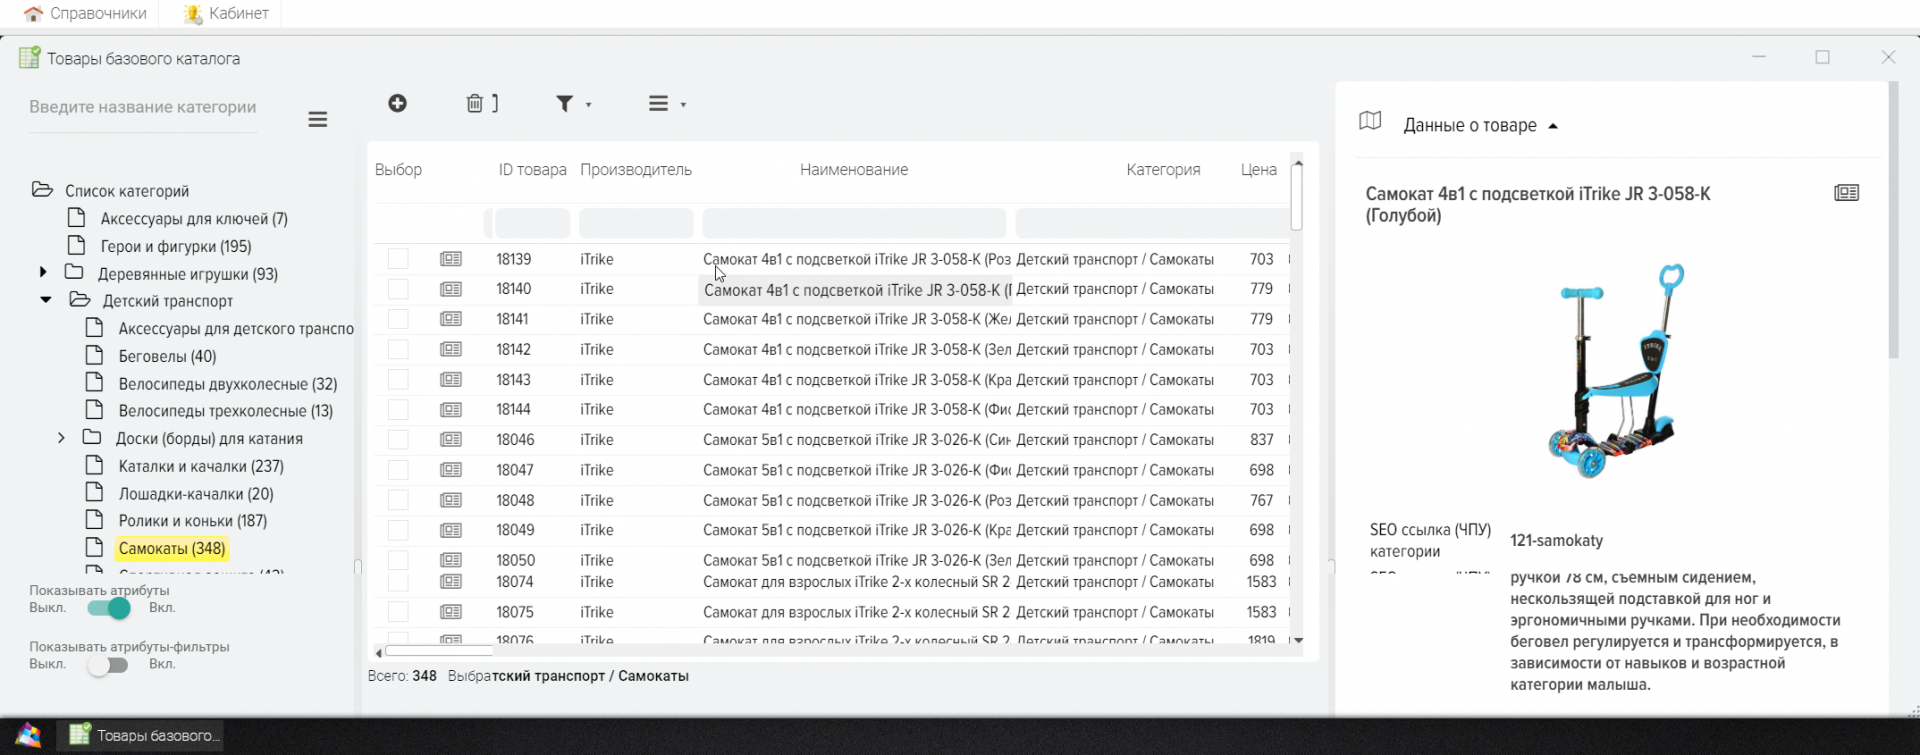Toggle the Показывать атрибуты switch

109,608
